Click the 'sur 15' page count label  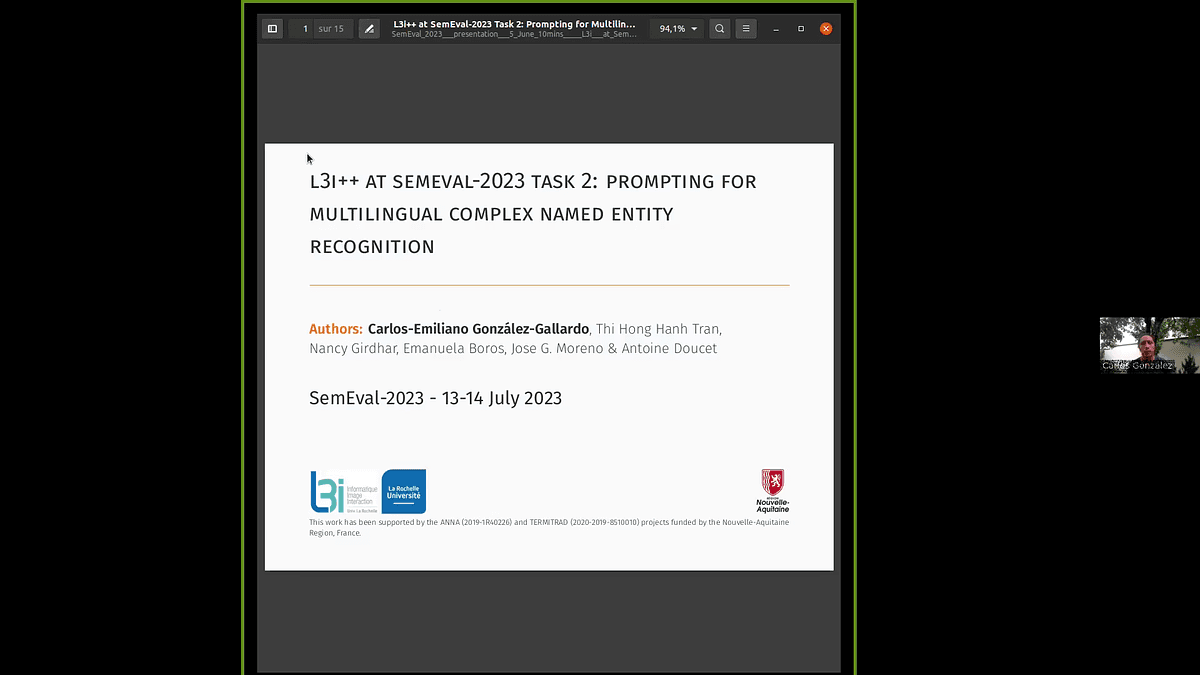331,29
